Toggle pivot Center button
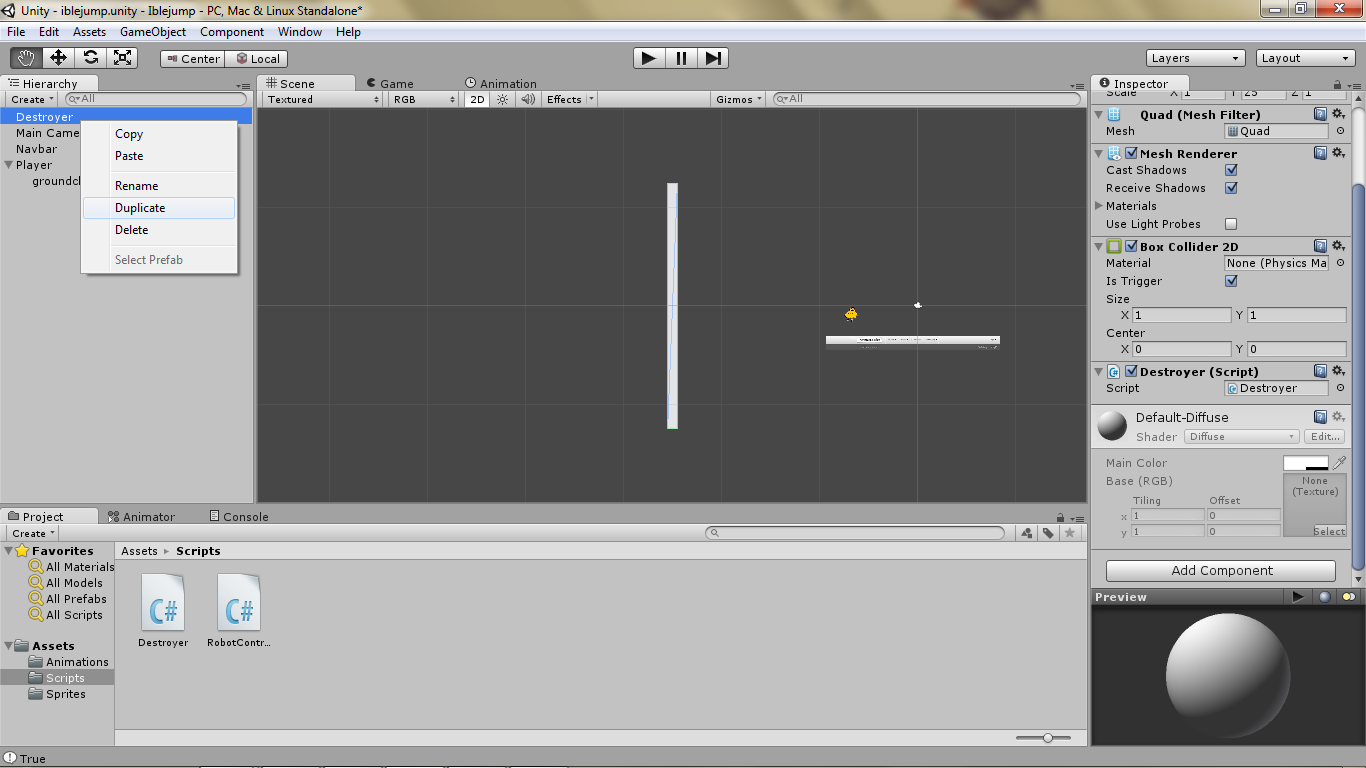The width and height of the screenshot is (1366, 768). [x=192, y=59]
